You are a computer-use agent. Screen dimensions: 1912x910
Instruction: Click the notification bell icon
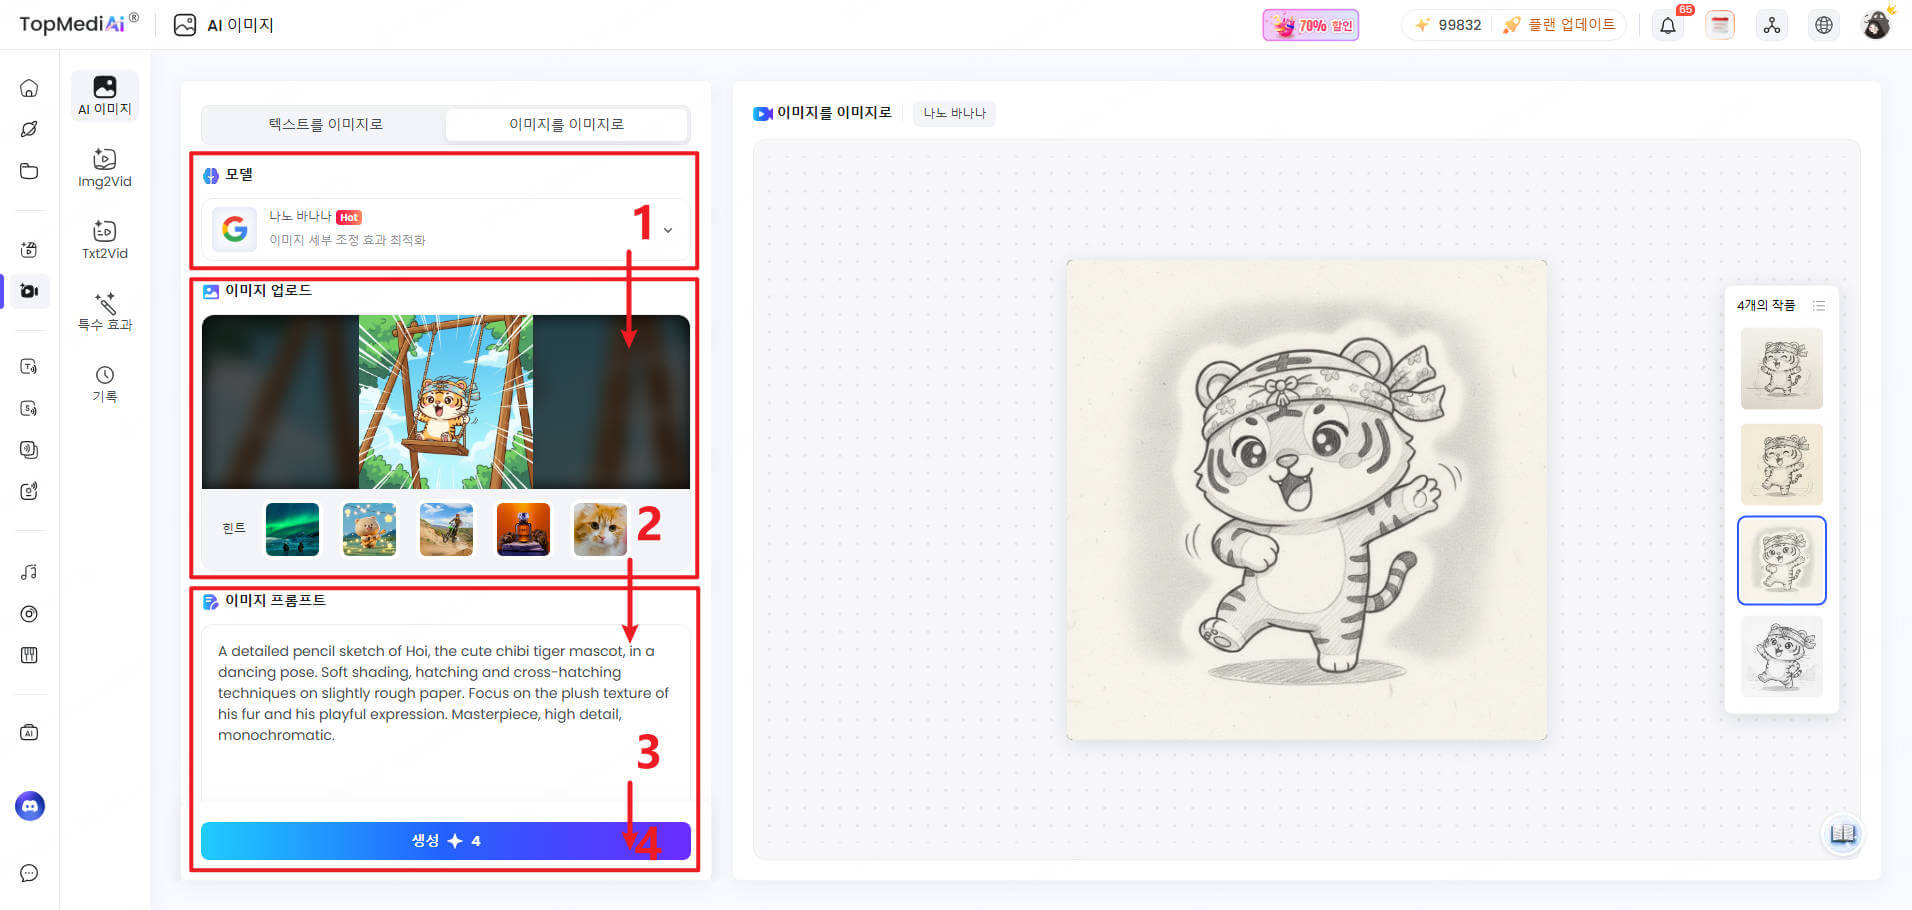coord(1667,26)
